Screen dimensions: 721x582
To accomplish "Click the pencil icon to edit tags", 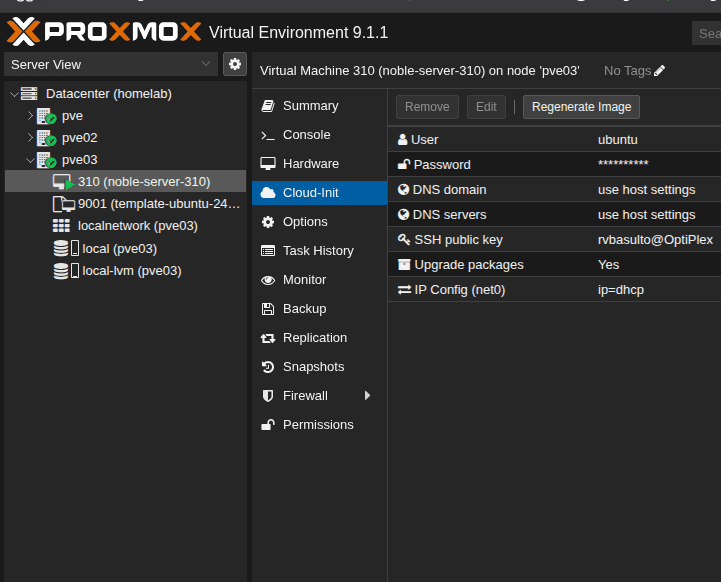I will click(659, 71).
